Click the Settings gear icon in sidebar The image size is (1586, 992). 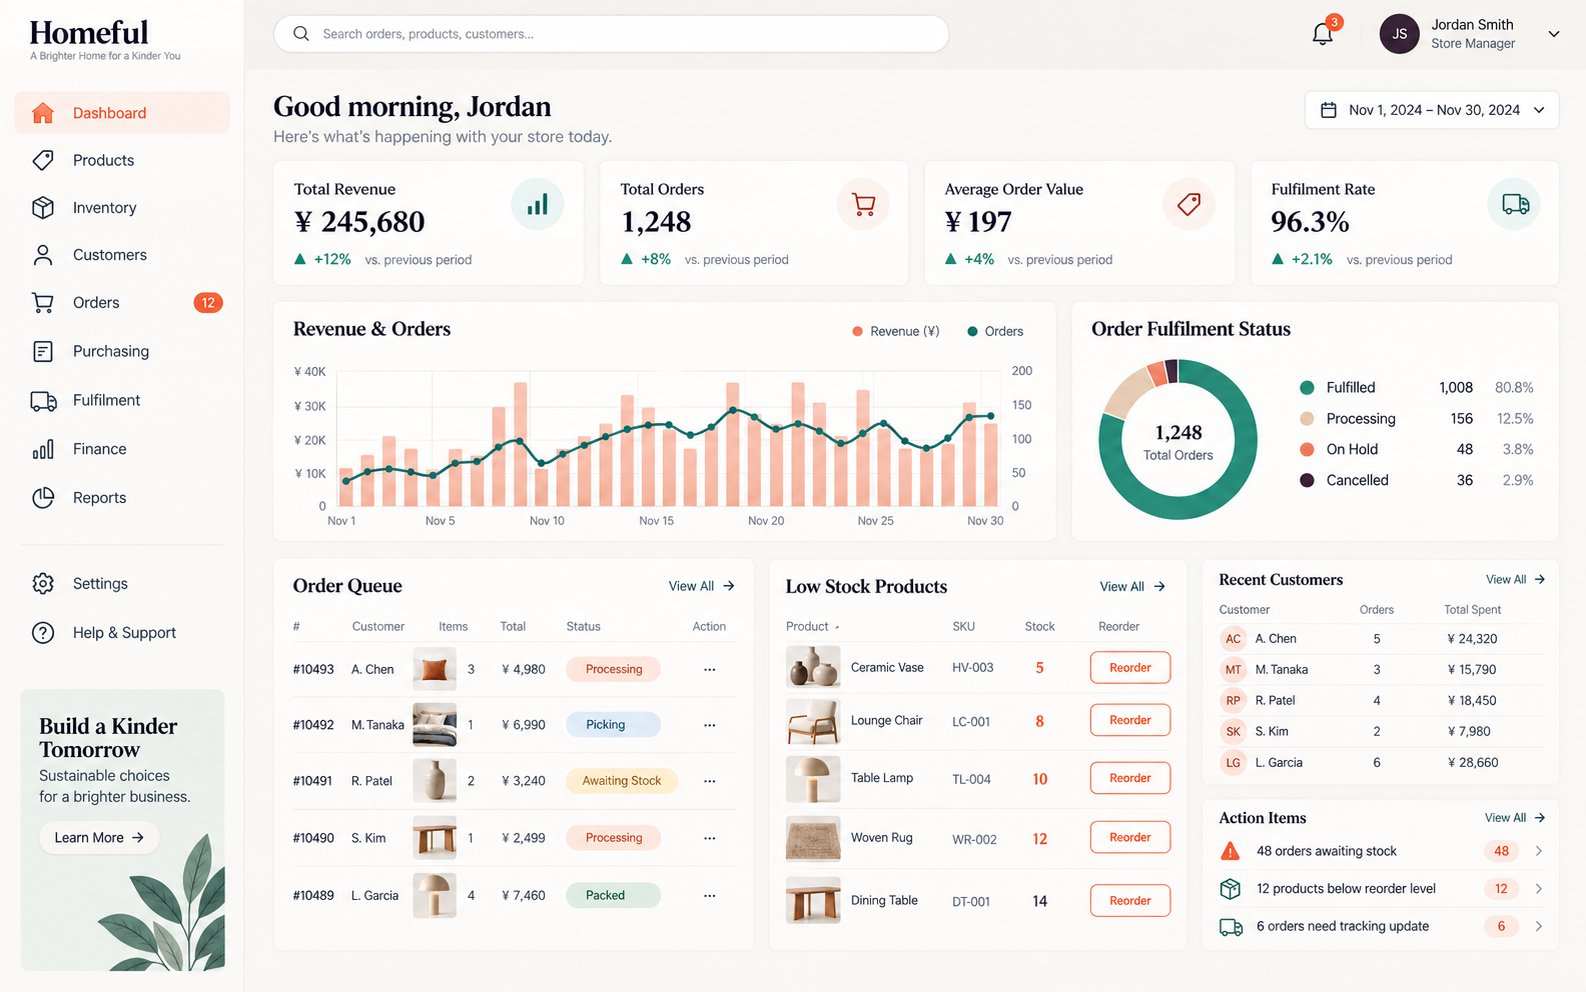(43, 583)
